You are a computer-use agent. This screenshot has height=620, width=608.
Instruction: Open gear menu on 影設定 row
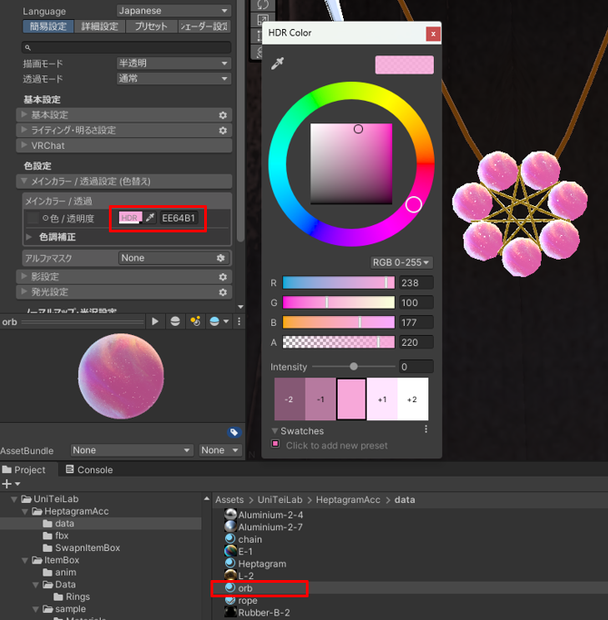(x=223, y=277)
